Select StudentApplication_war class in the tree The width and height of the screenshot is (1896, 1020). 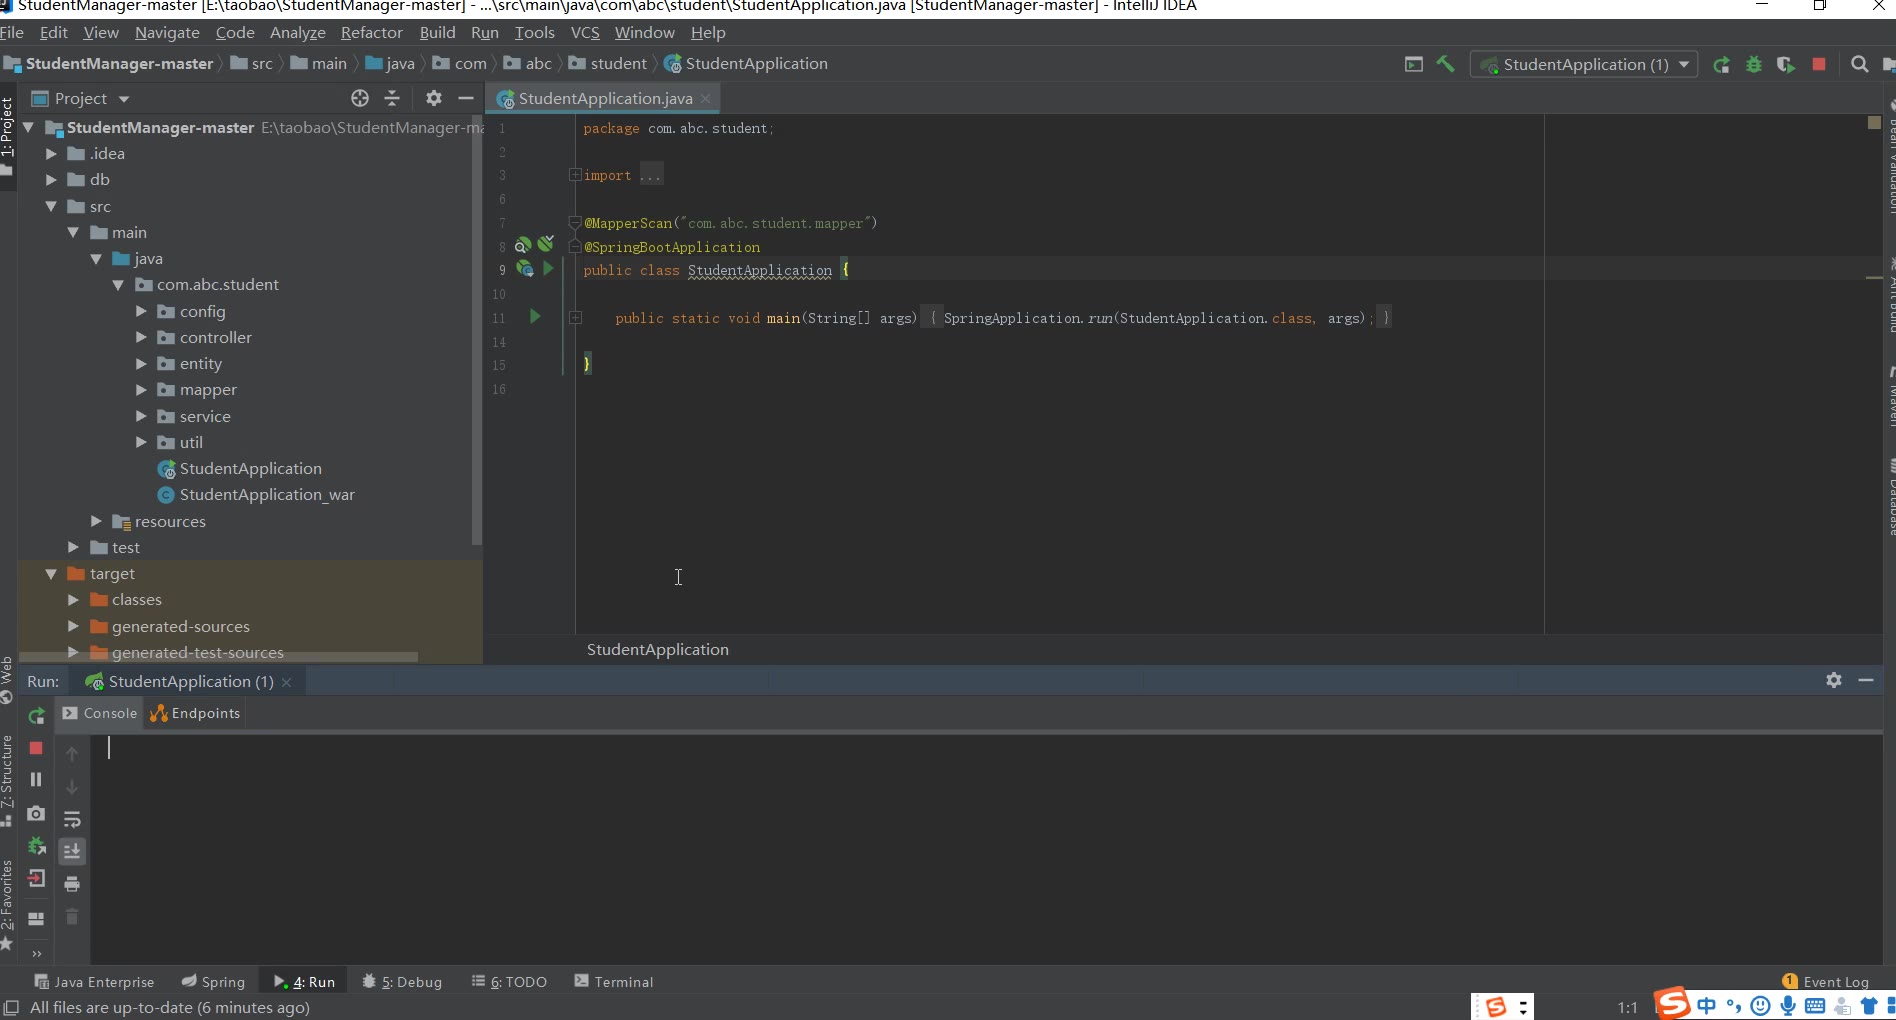(x=266, y=495)
